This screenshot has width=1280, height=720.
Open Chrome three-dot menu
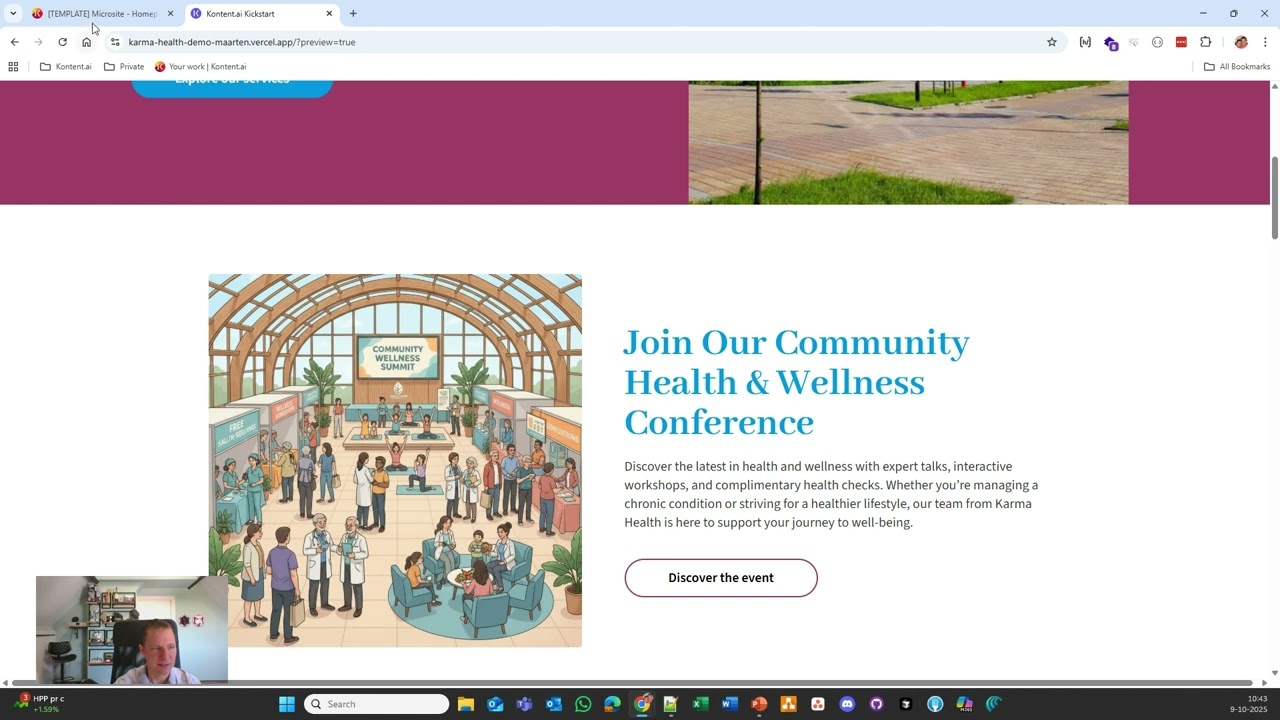pos(1265,42)
